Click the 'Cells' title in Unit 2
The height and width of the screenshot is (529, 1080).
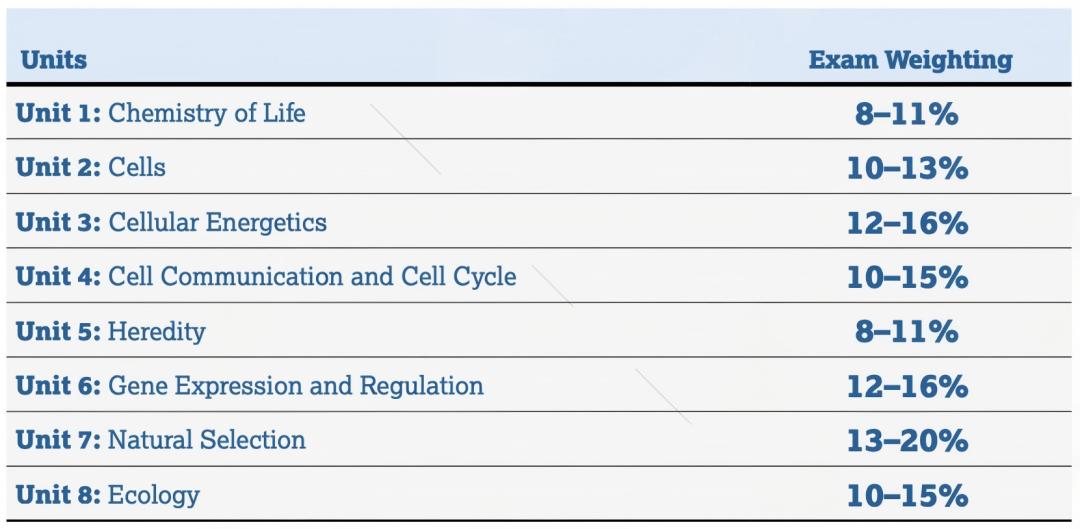click(137, 167)
